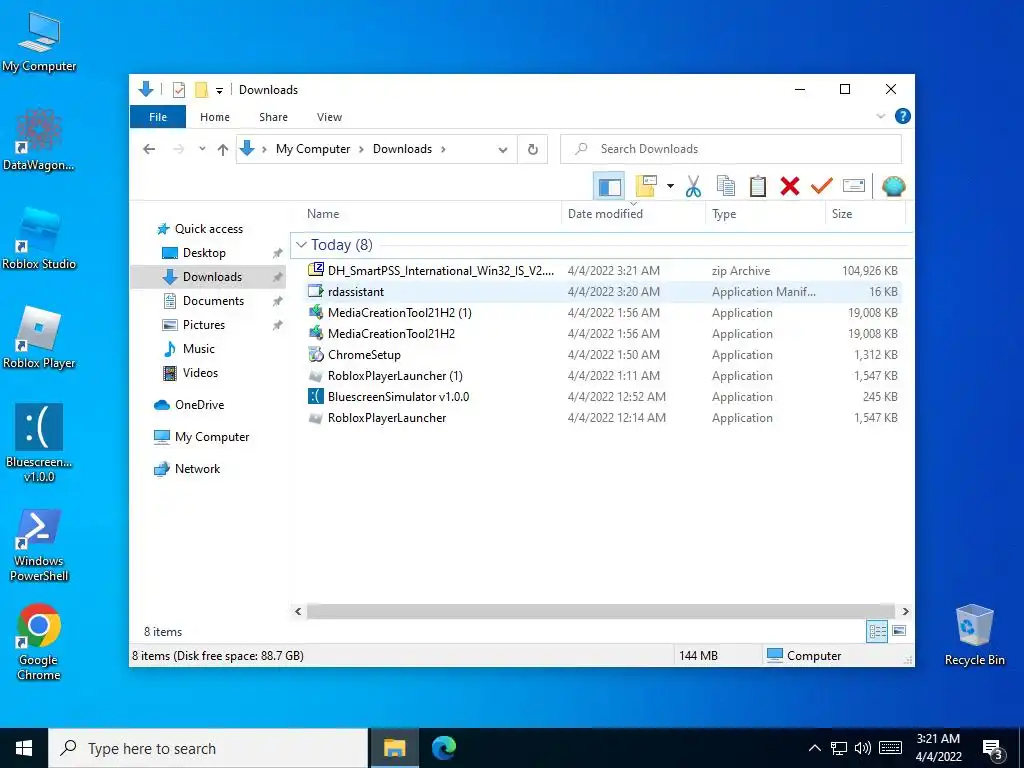
Task: Click the Up one level arrow
Action: [223, 150]
